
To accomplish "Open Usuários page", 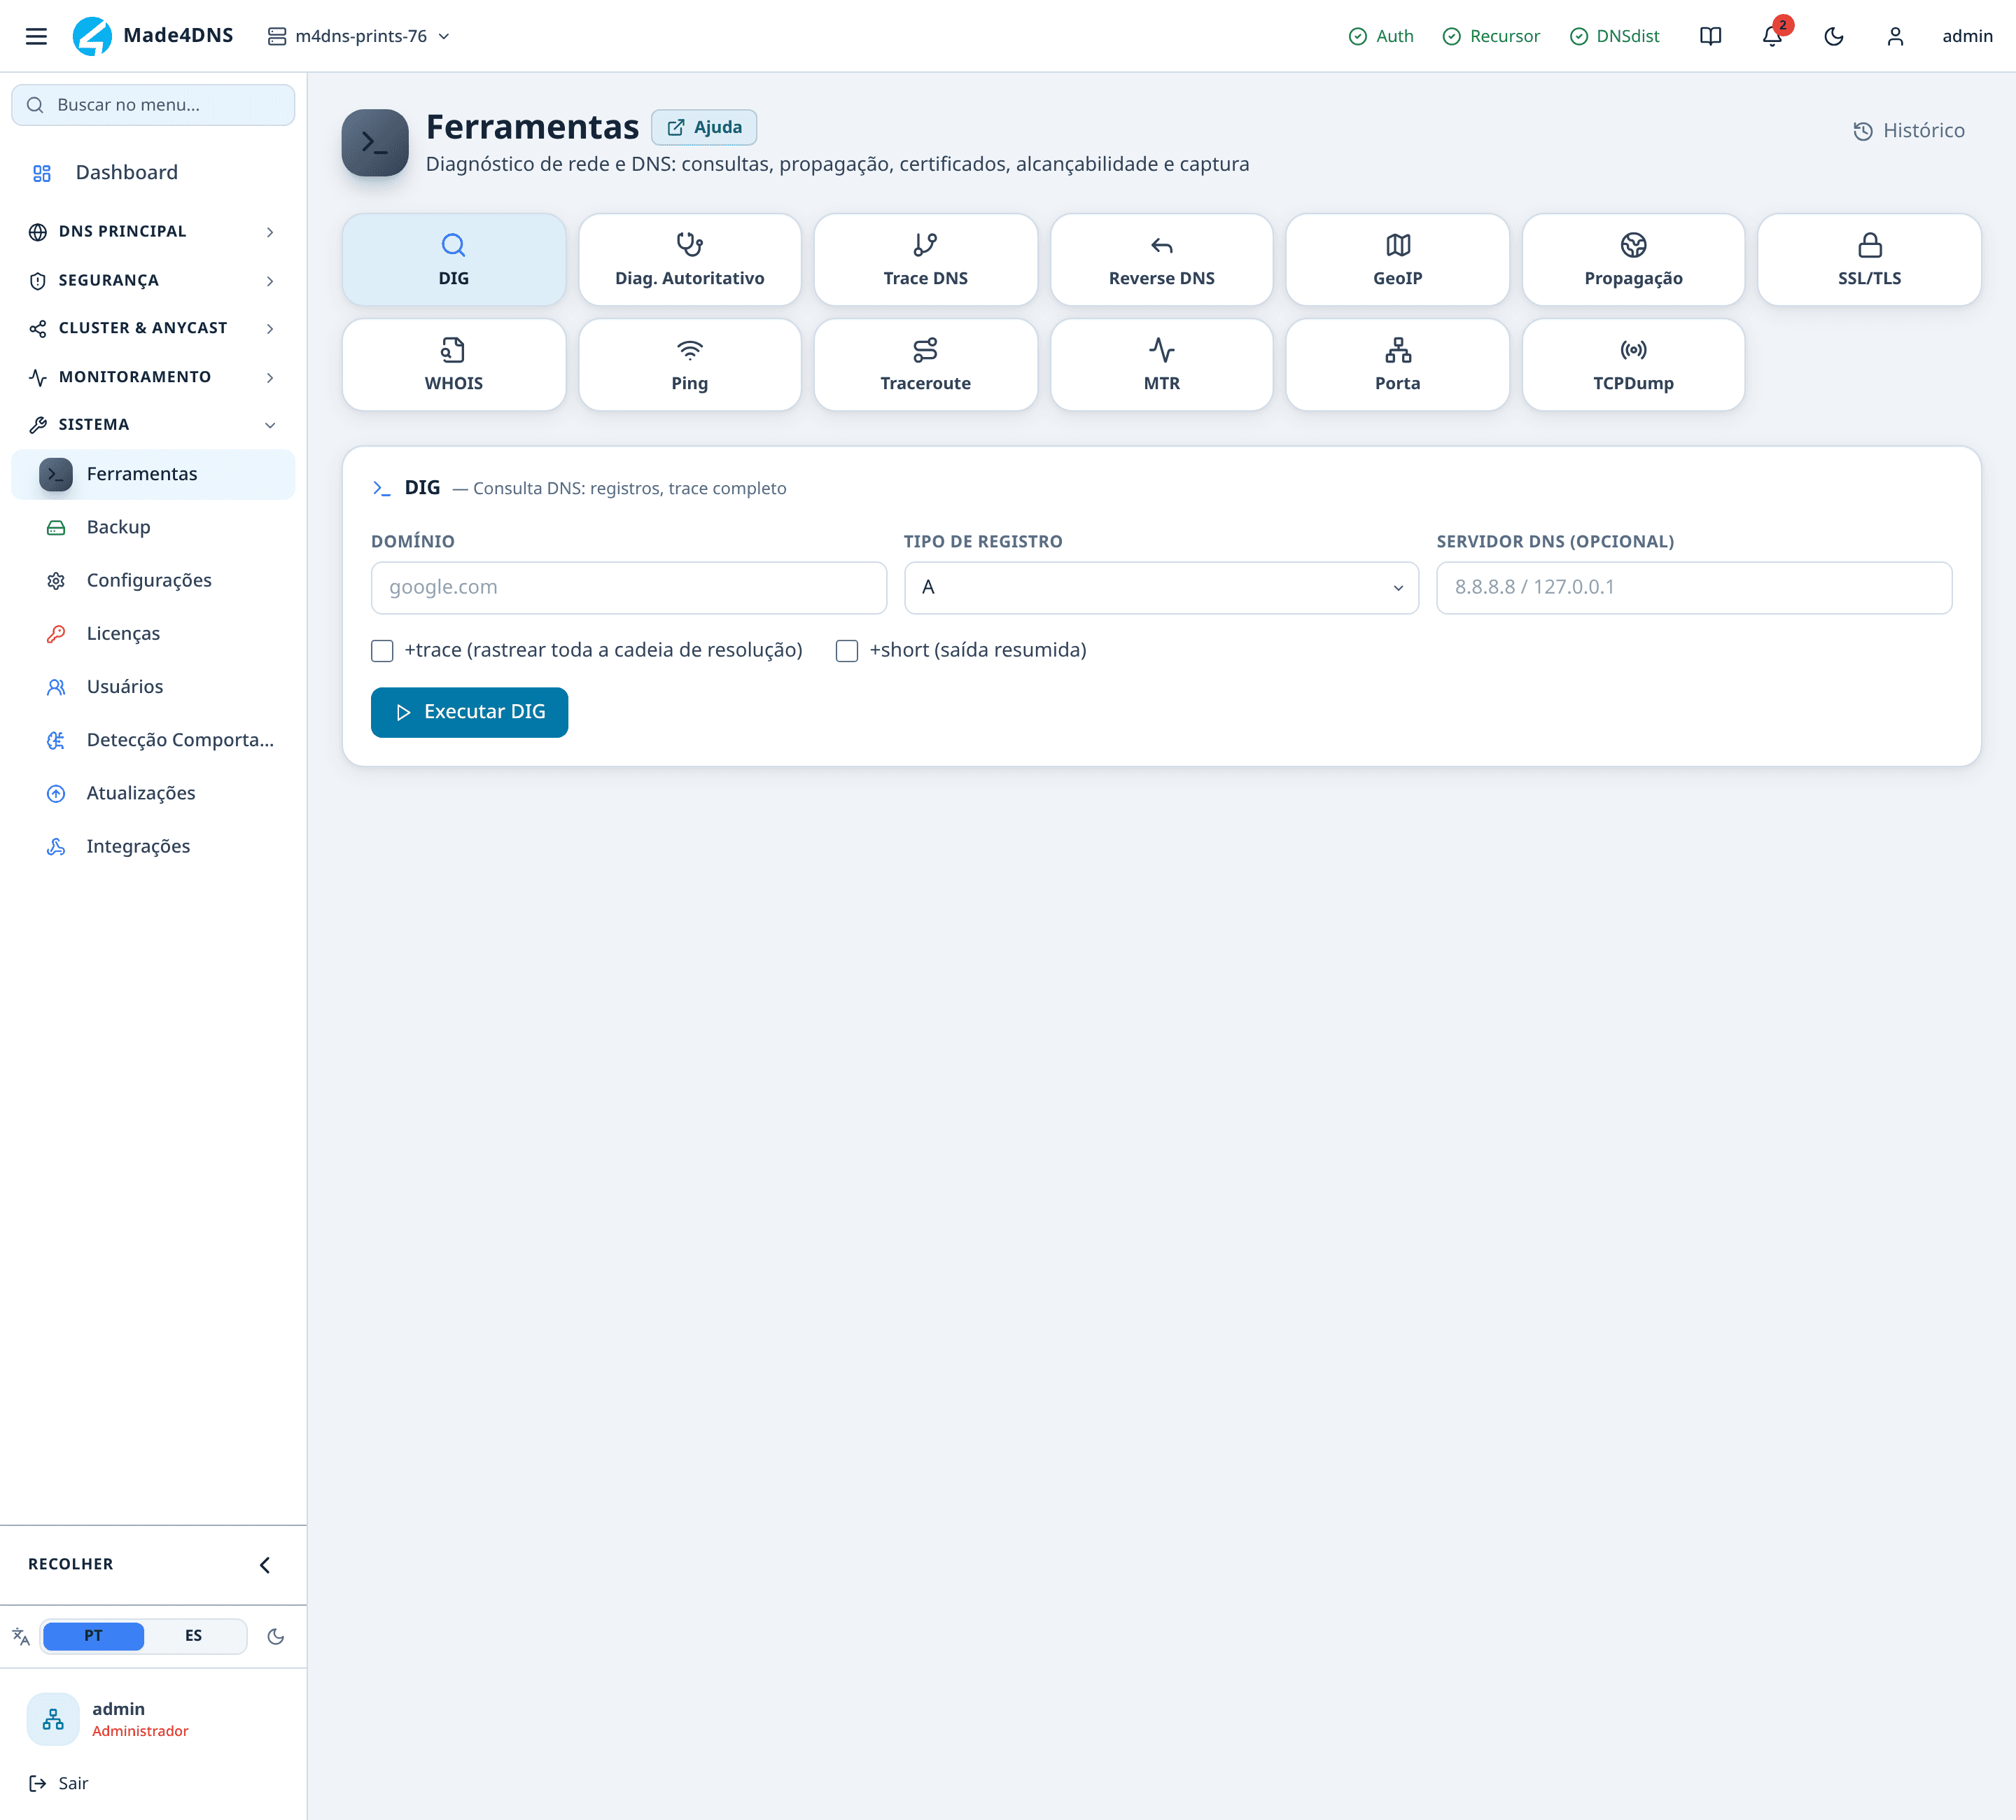I will click(153, 686).
